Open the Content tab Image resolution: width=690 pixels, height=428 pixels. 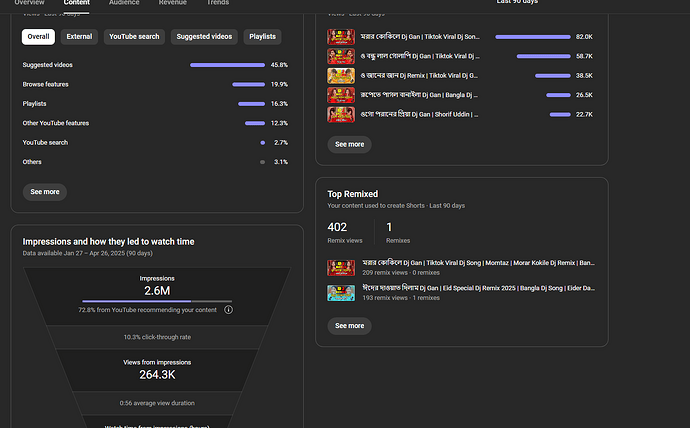point(77,3)
